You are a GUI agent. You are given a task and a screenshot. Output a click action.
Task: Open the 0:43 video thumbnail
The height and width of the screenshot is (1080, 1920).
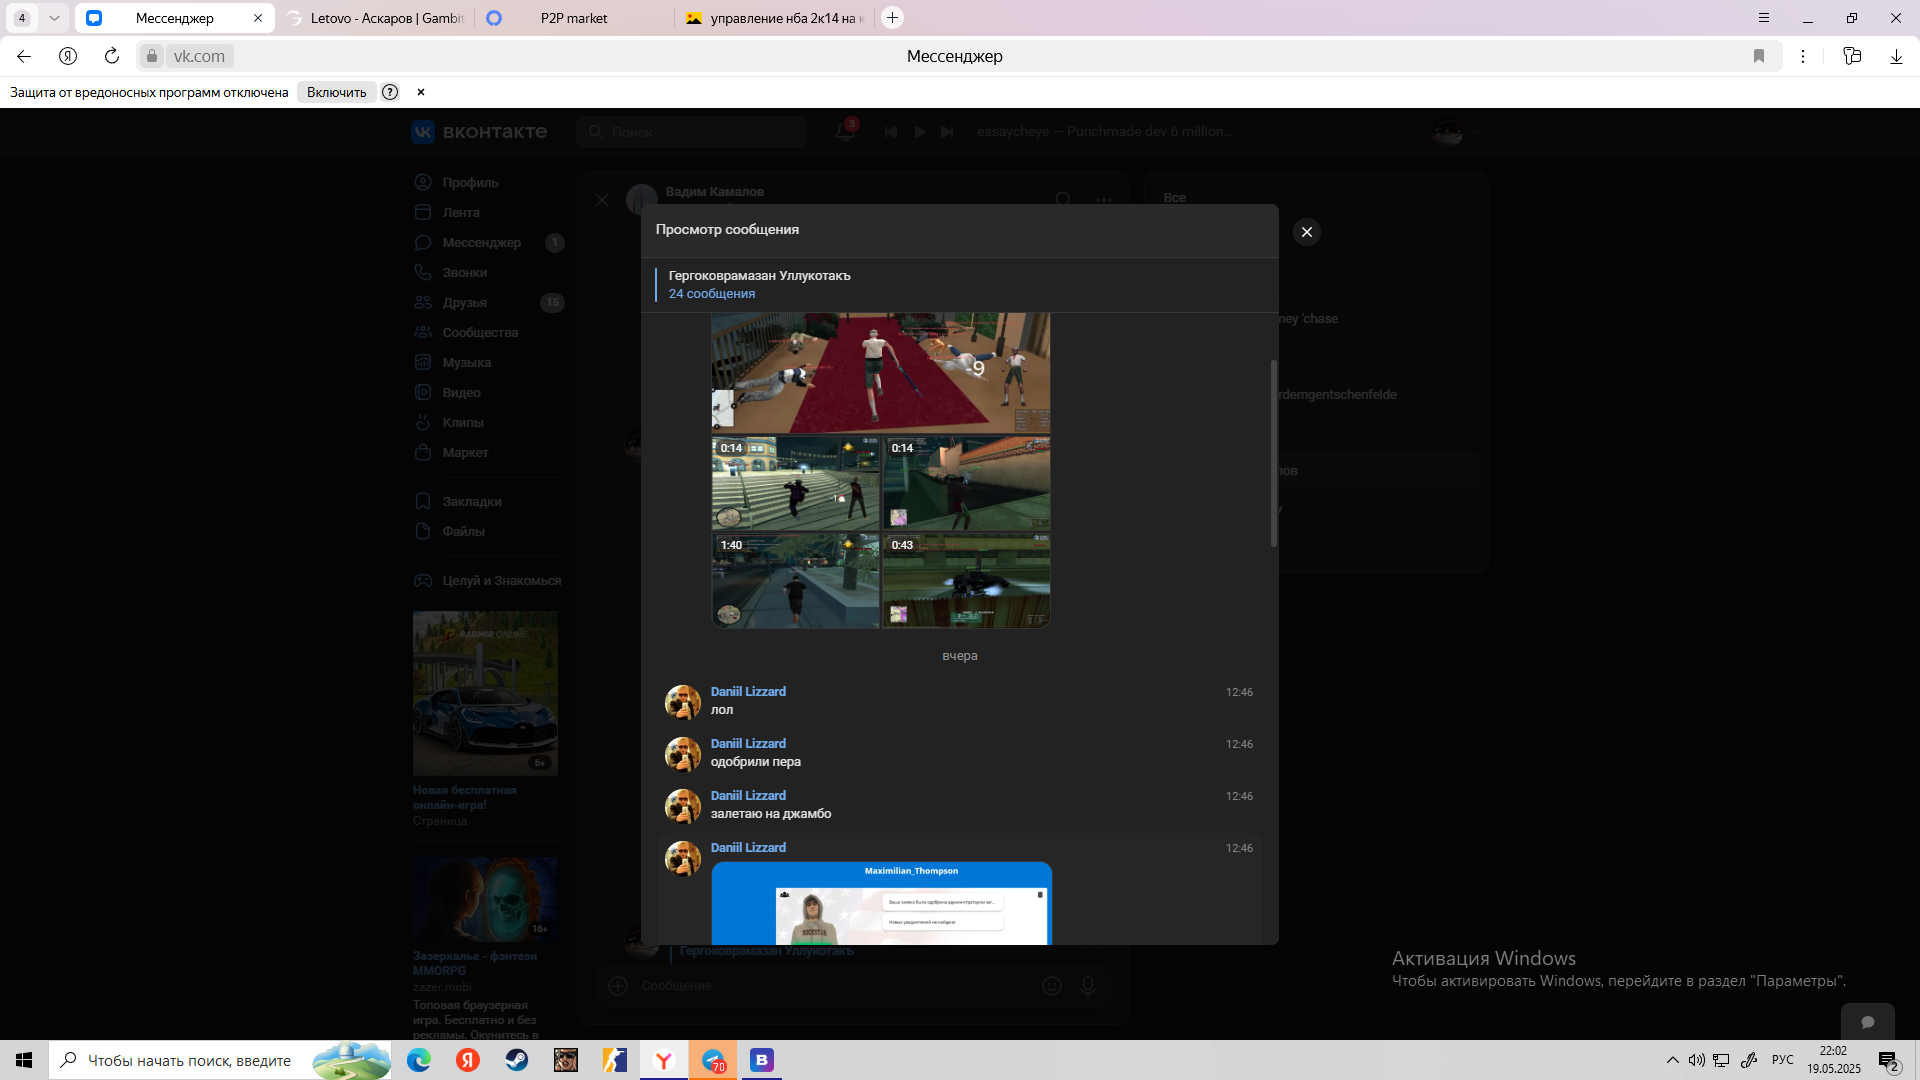(x=966, y=581)
